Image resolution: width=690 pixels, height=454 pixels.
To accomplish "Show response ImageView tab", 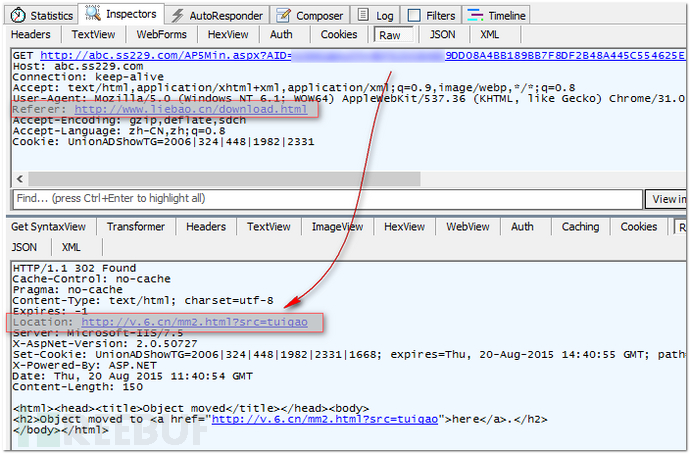I will pos(337,227).
